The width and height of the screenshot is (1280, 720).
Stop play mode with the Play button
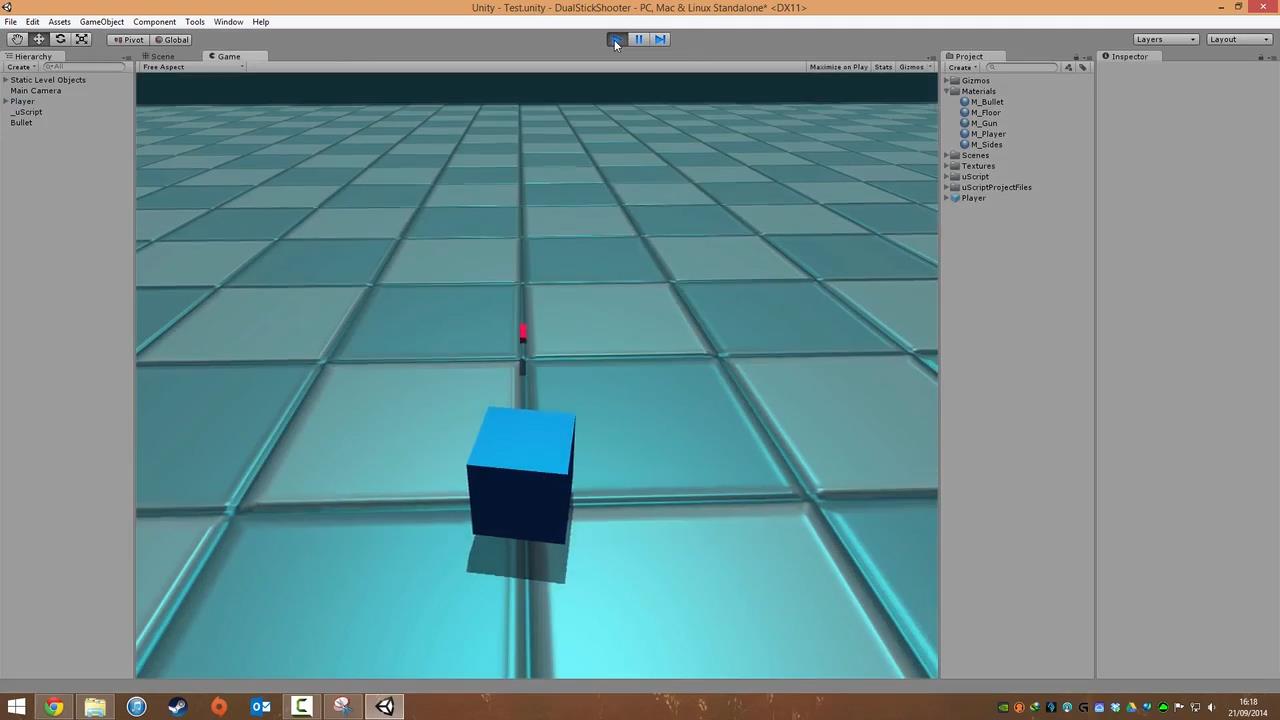[x=616, y=39]
